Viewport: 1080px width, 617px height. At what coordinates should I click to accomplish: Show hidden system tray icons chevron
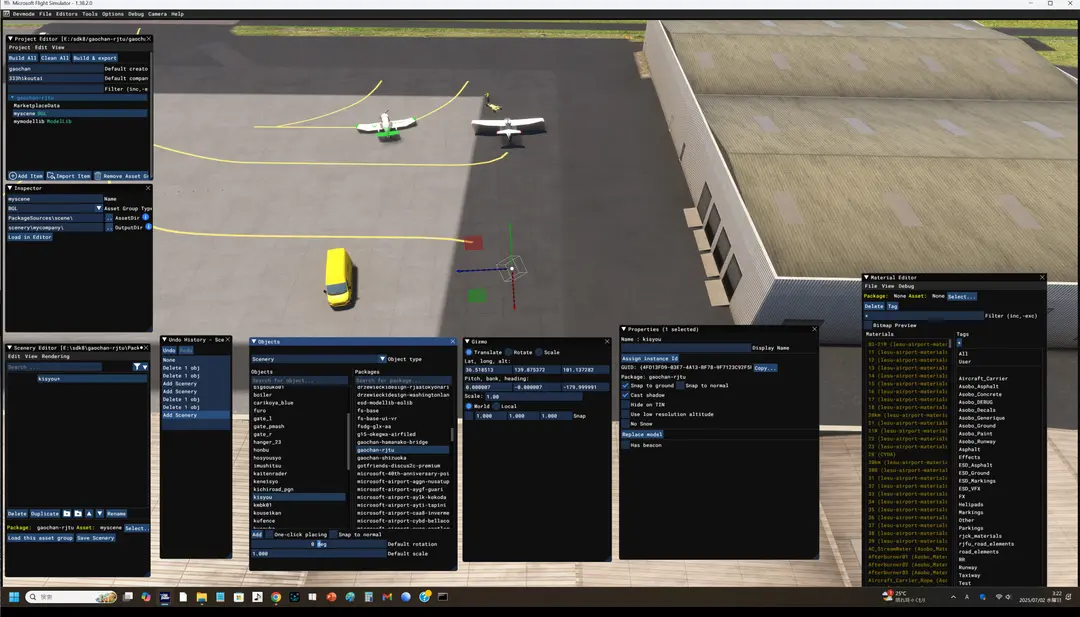pos(953,597)
